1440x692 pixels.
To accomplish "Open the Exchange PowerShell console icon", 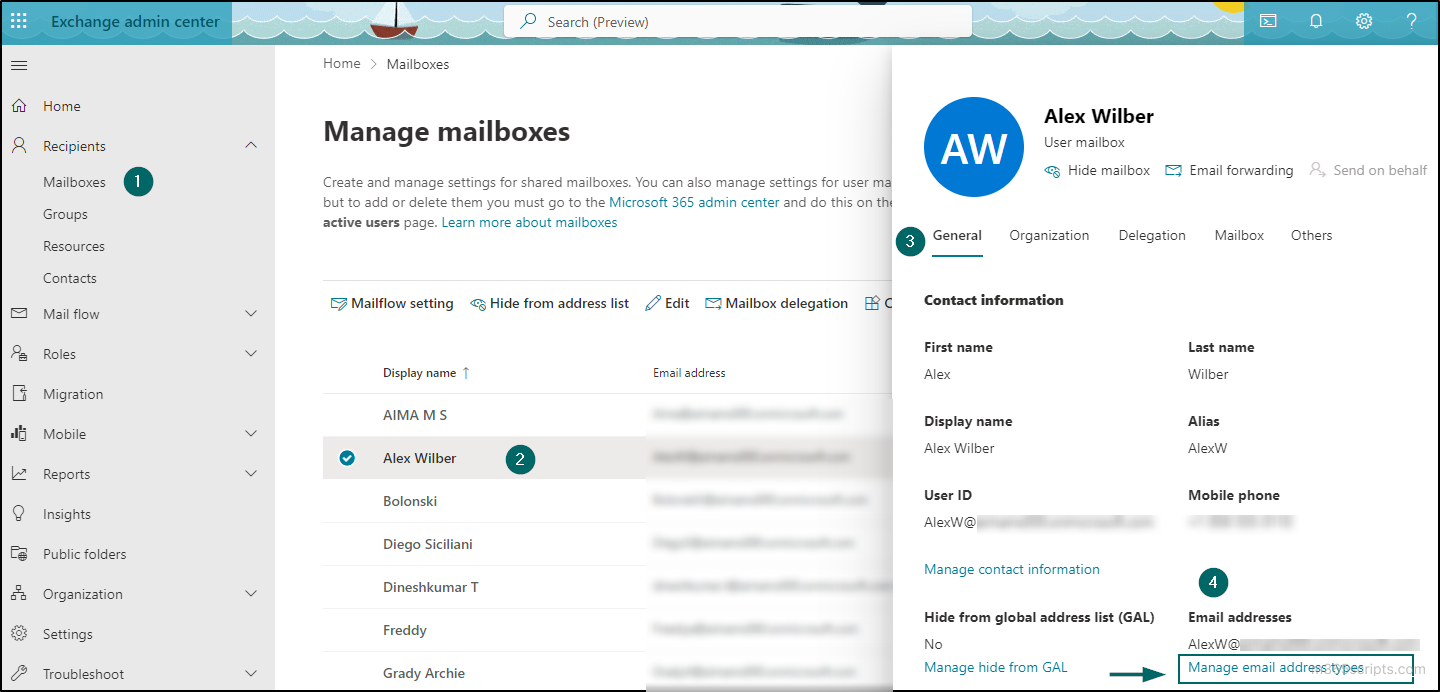I will (x=1268, y=20).
